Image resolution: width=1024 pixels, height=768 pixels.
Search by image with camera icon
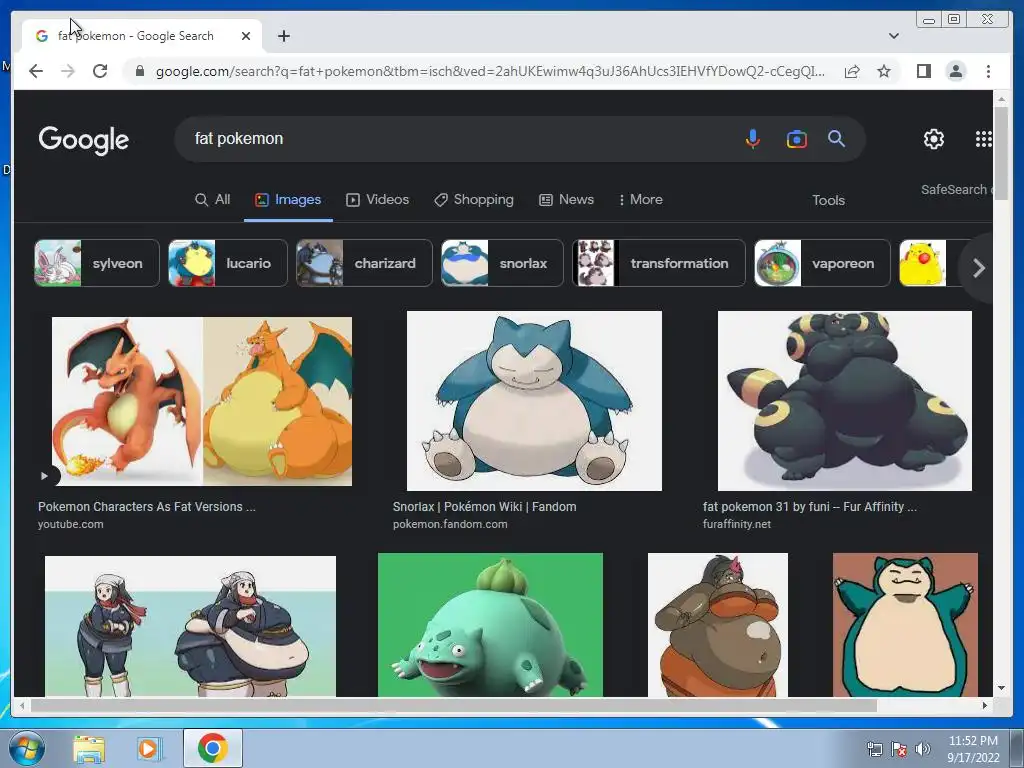pos(796,139)
